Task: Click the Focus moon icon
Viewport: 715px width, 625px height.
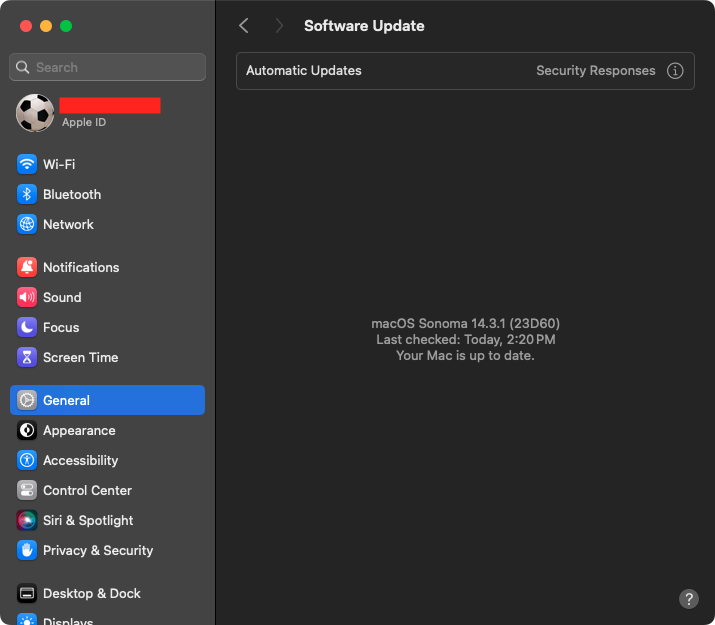Action: pos(27,327)
